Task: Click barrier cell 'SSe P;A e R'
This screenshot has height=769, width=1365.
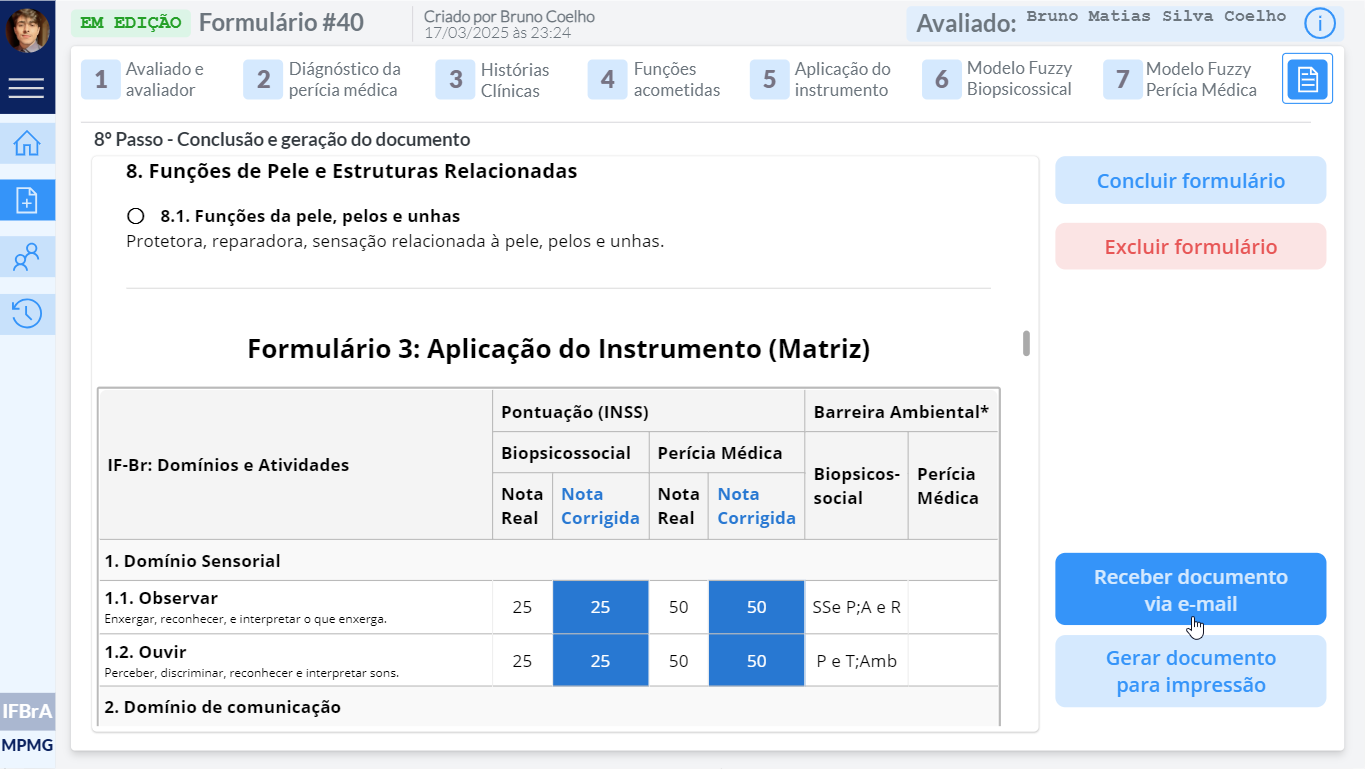Action: [858, 607]
